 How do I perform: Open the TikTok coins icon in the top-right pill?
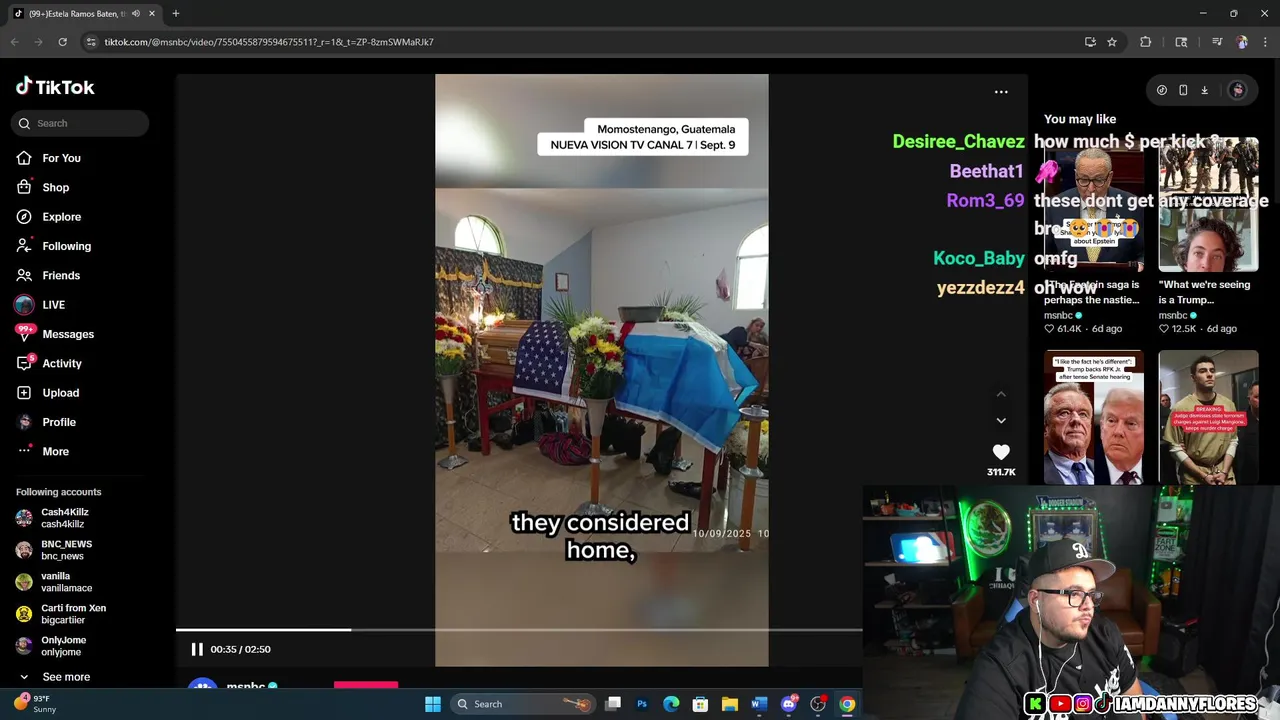point(1162,90)
